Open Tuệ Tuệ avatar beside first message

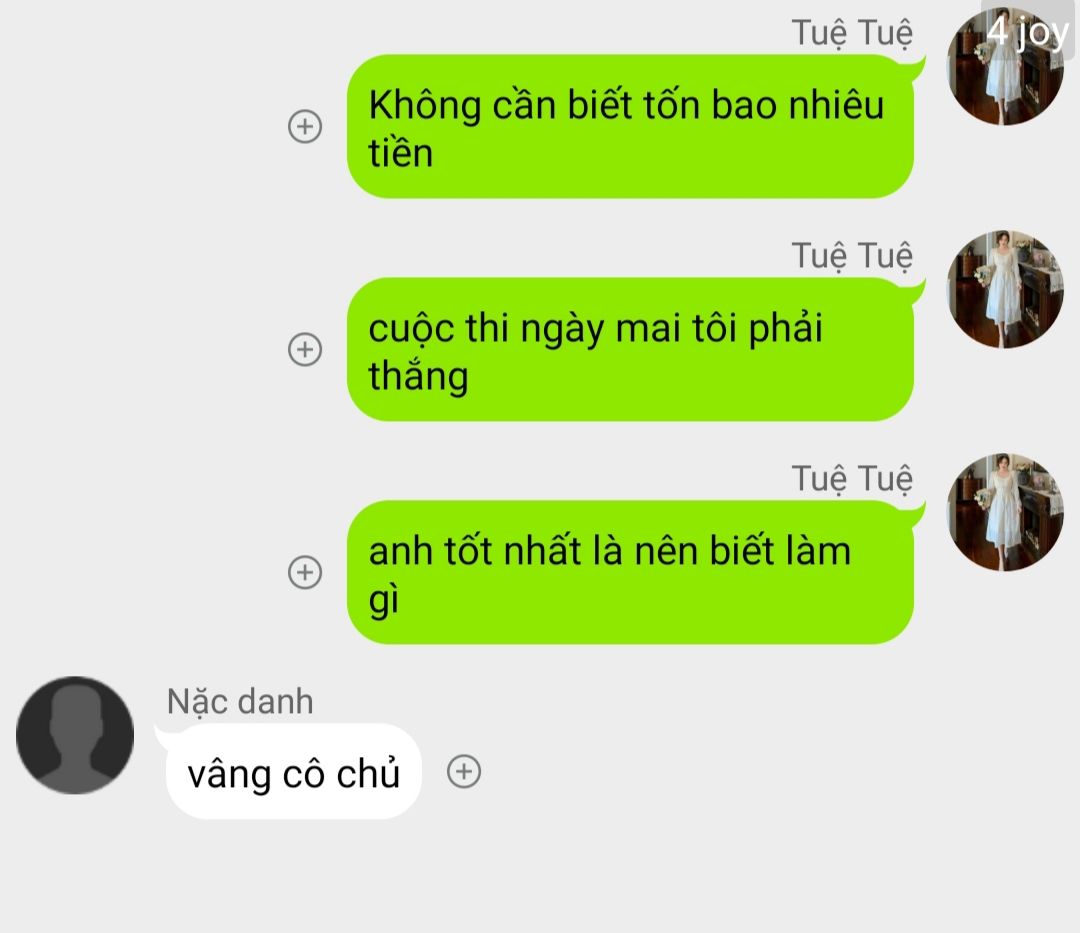tap(1006, 67)
